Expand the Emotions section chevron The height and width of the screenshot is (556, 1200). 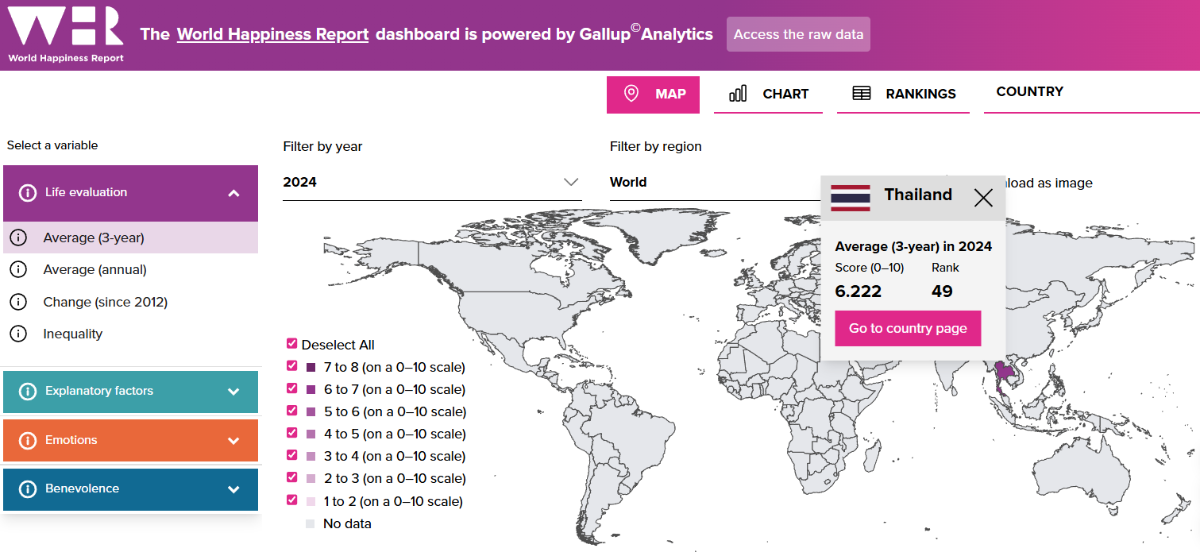(x=233, y=440)
